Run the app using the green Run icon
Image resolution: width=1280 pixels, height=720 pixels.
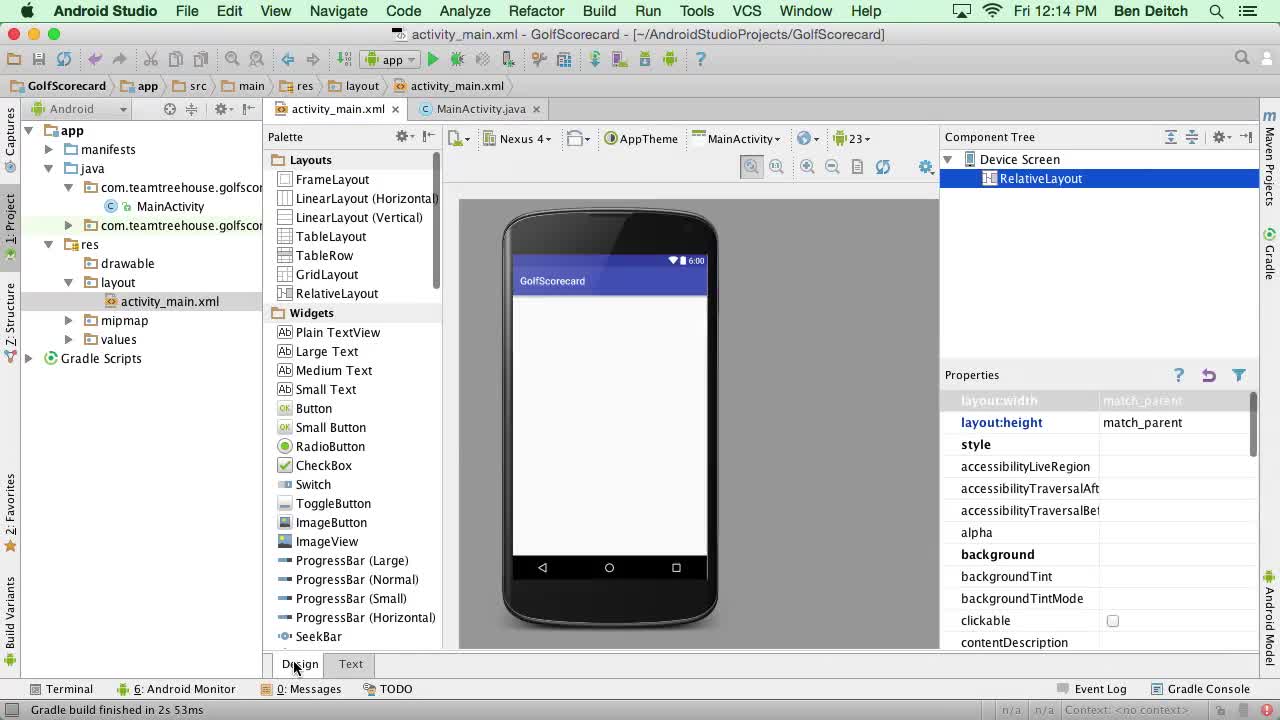(x=433, y=59)
